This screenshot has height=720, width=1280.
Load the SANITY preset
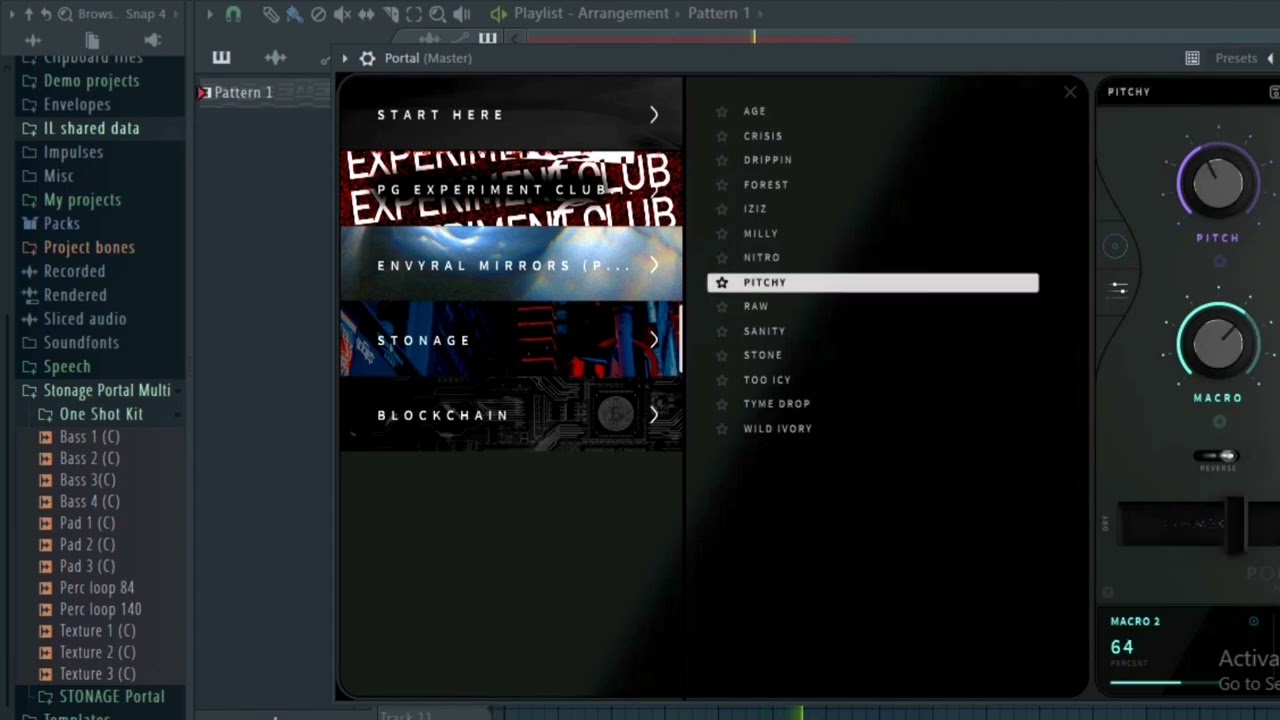[x=765, y=331]
